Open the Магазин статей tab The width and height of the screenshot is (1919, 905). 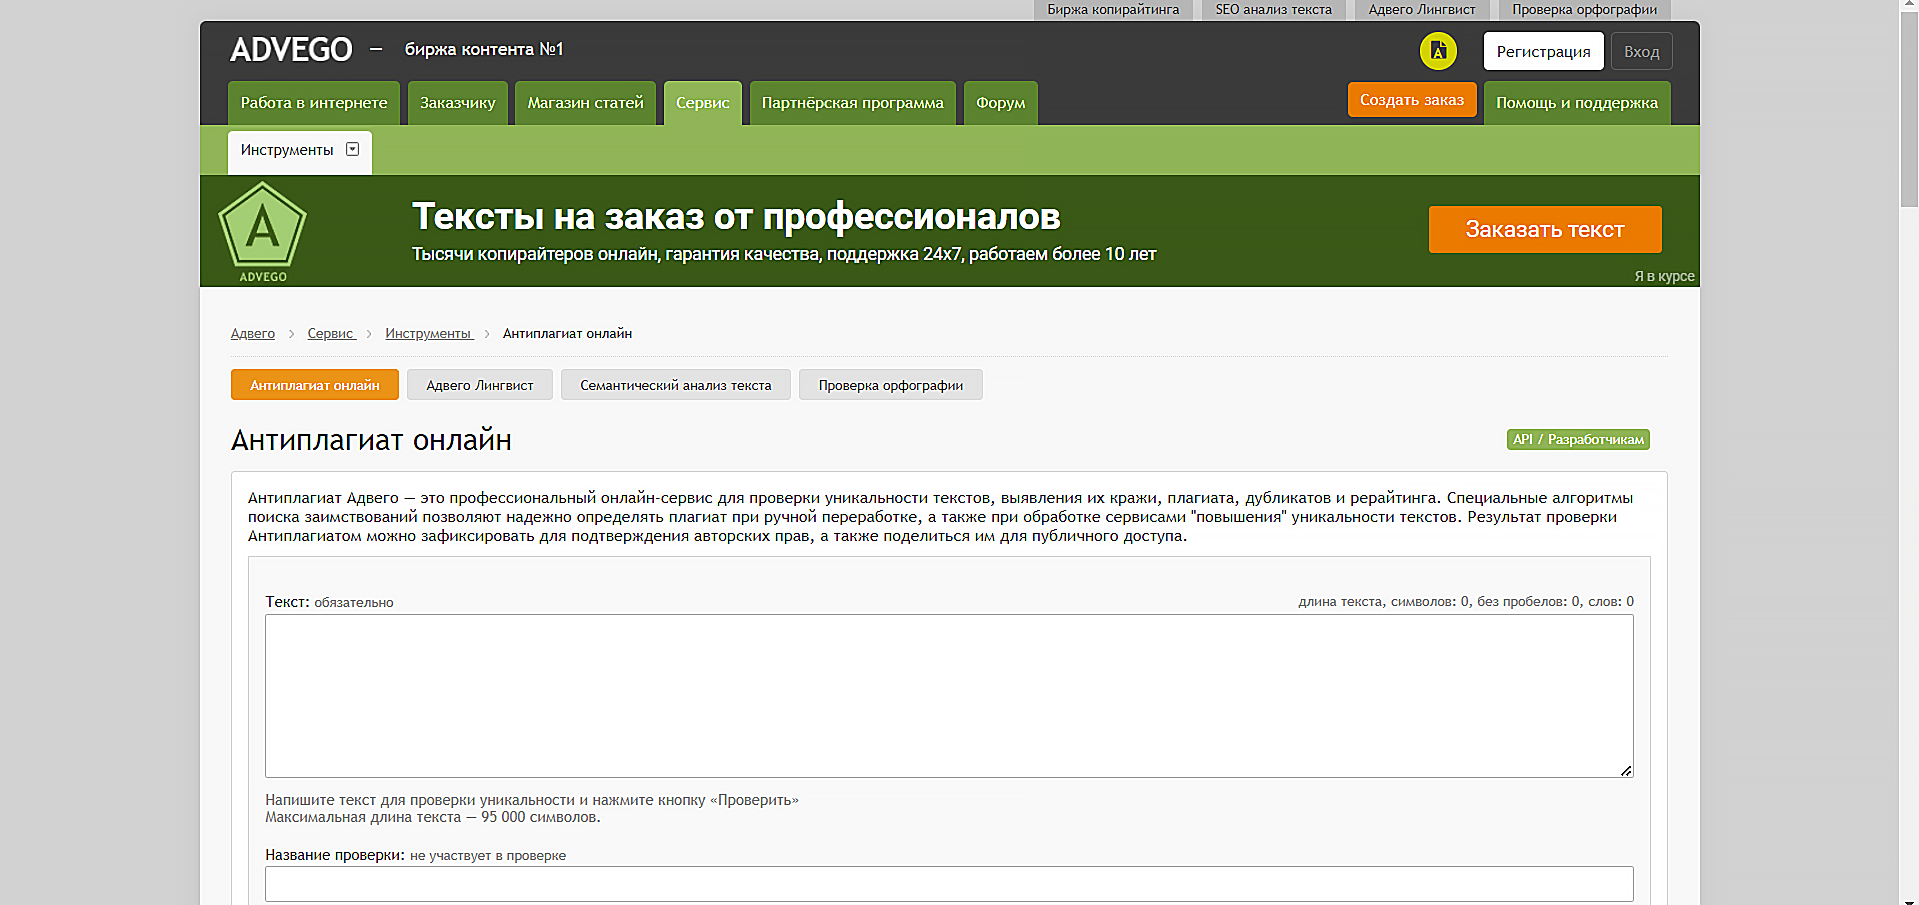(x=585, y=103)
